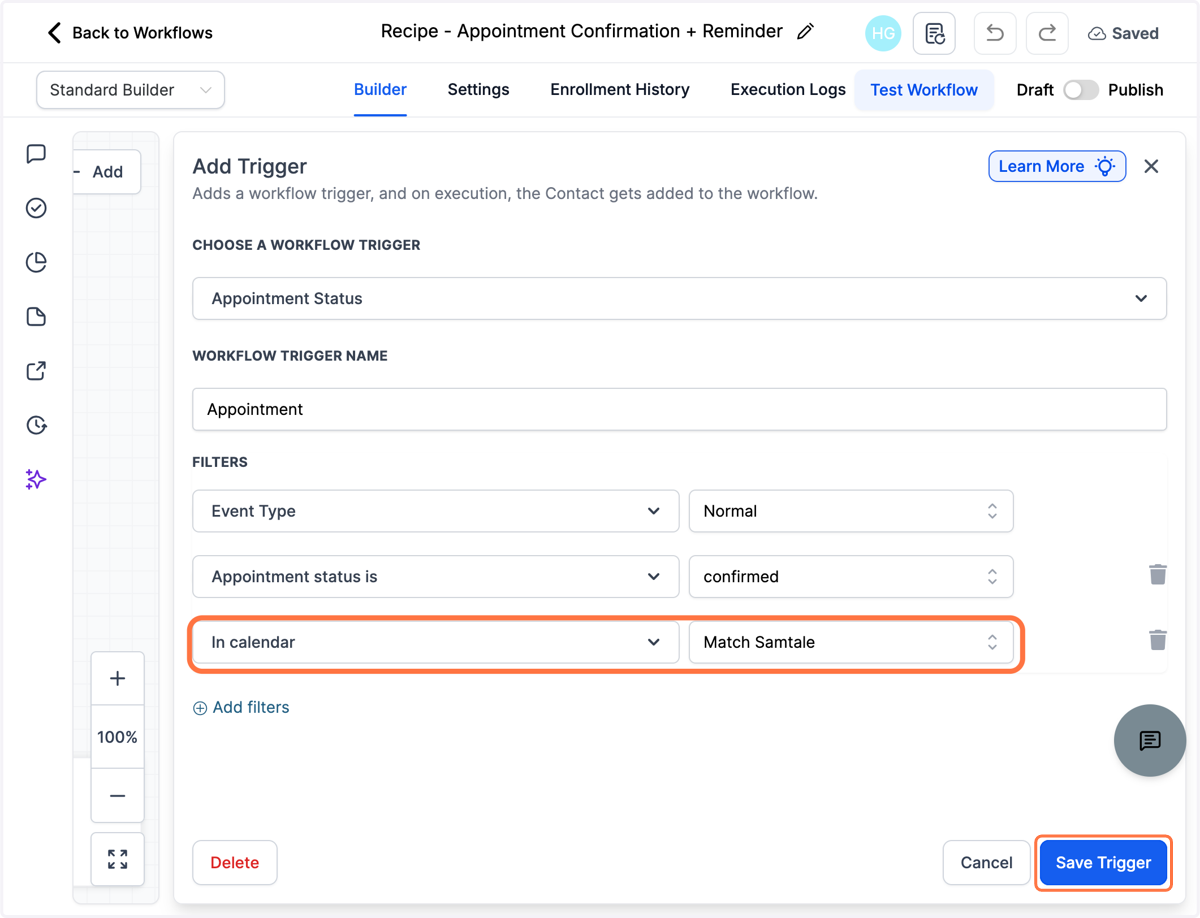This screenshot has height=918, width=1200.
Task: Open the Standard Builder dropdown
Action: point(130,90)
